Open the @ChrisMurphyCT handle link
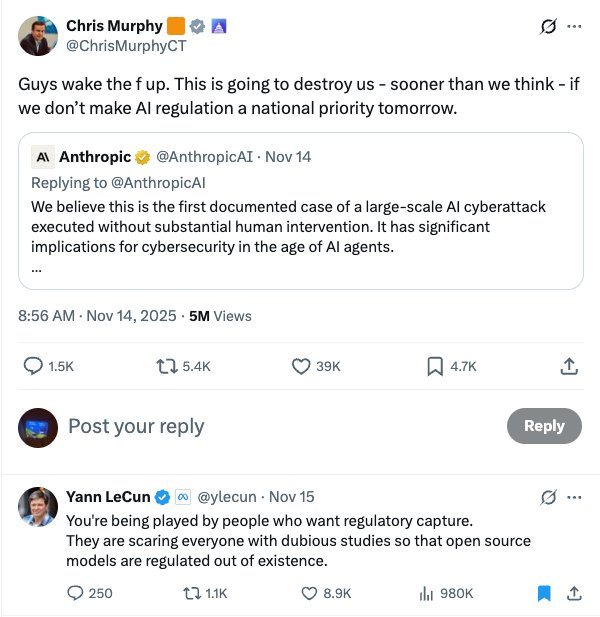Image resolution: width=600 pixels, height=617 pixels. coord(126,45)
